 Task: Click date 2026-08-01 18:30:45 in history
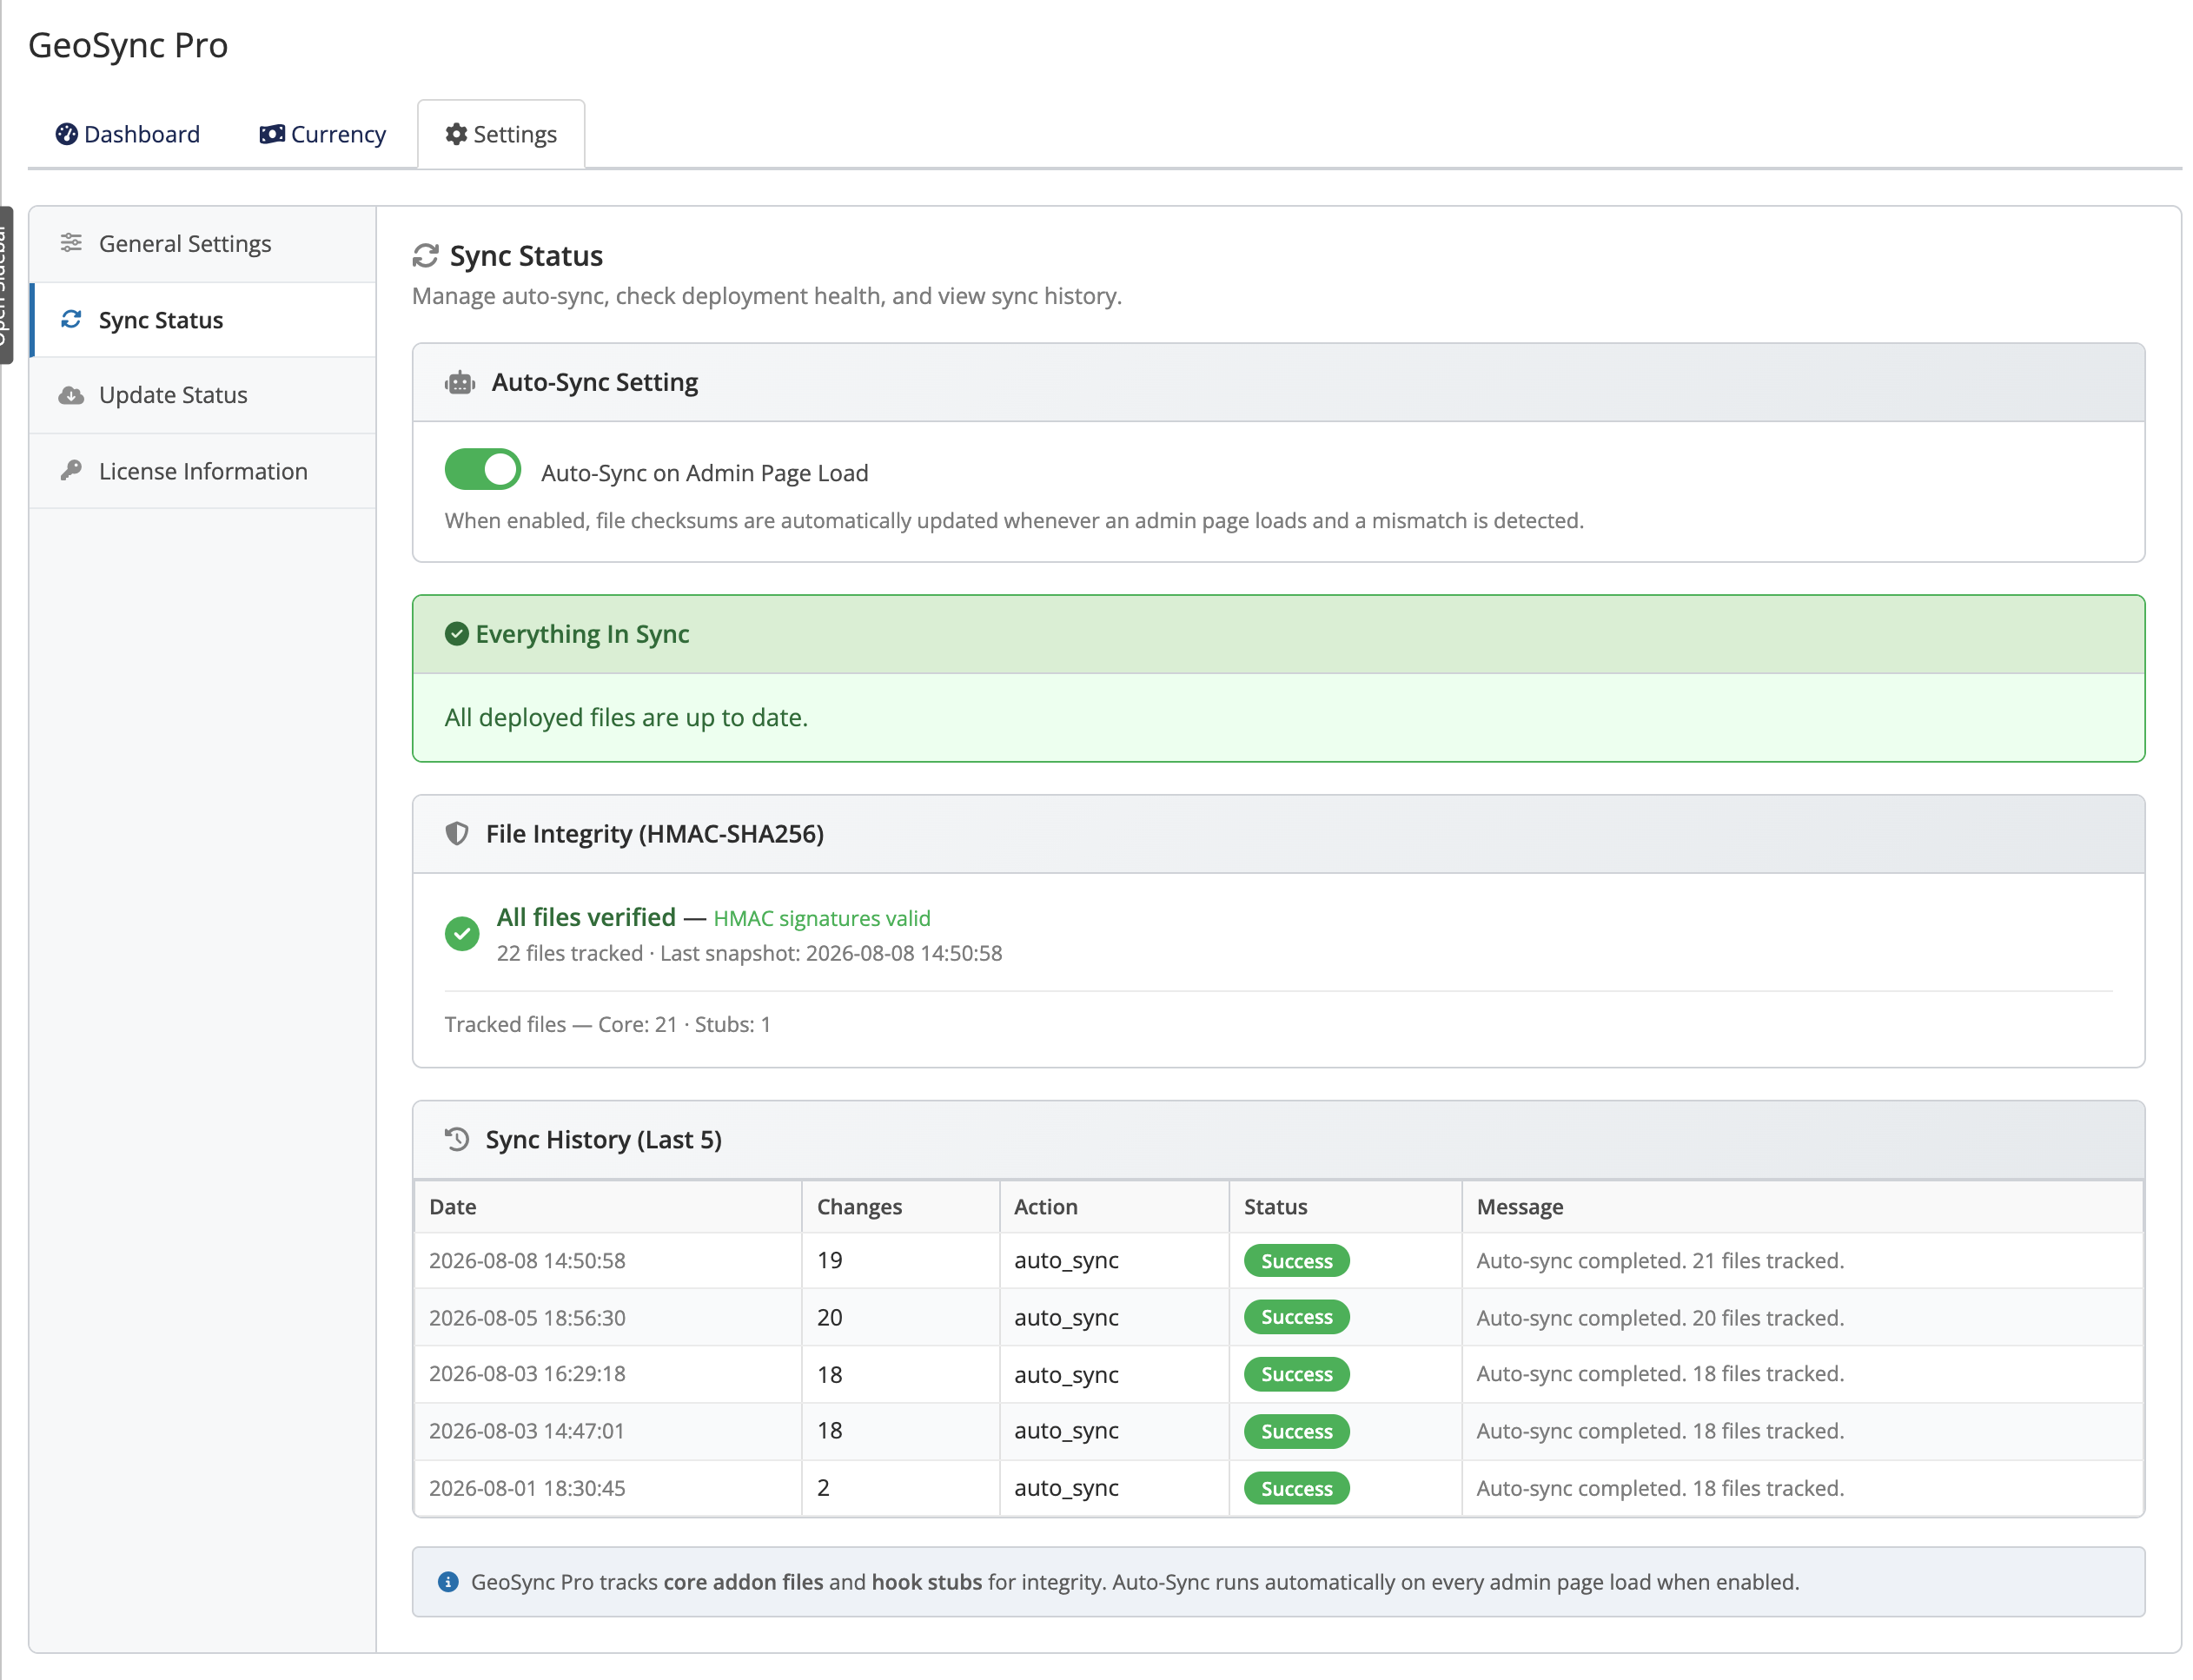(527, 1488)
